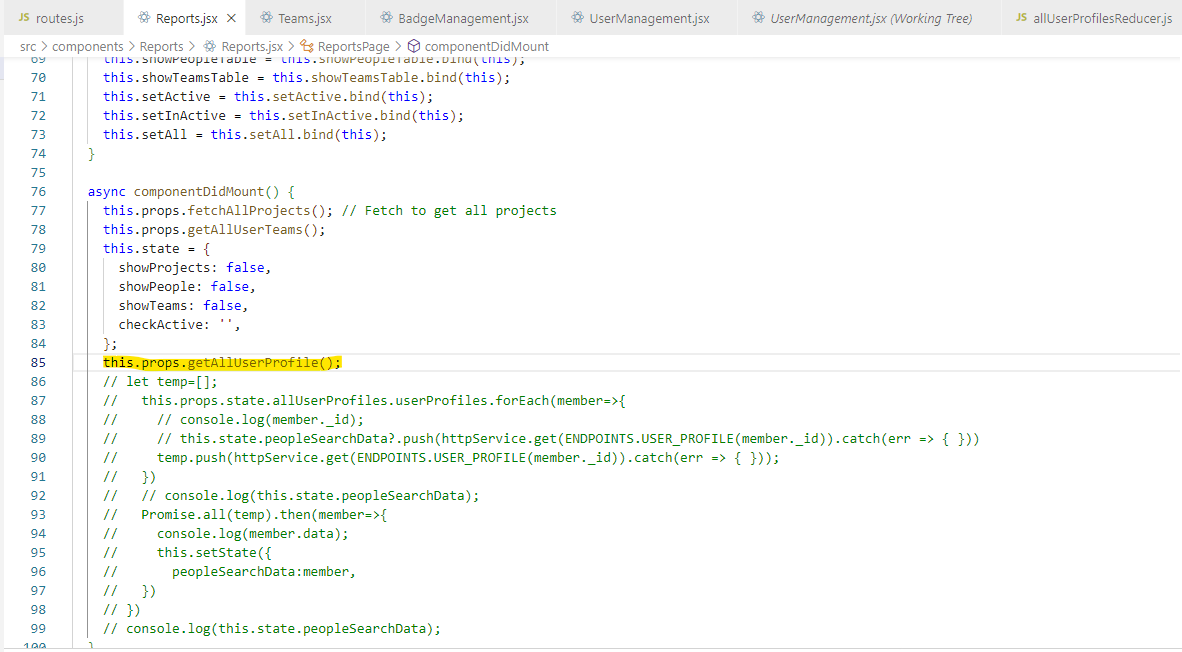The height and width of the screenshot is (652, 1182).
Task: Expand breadcrumb chevron after 'ReportsPage'
Action: pos(398,47)
